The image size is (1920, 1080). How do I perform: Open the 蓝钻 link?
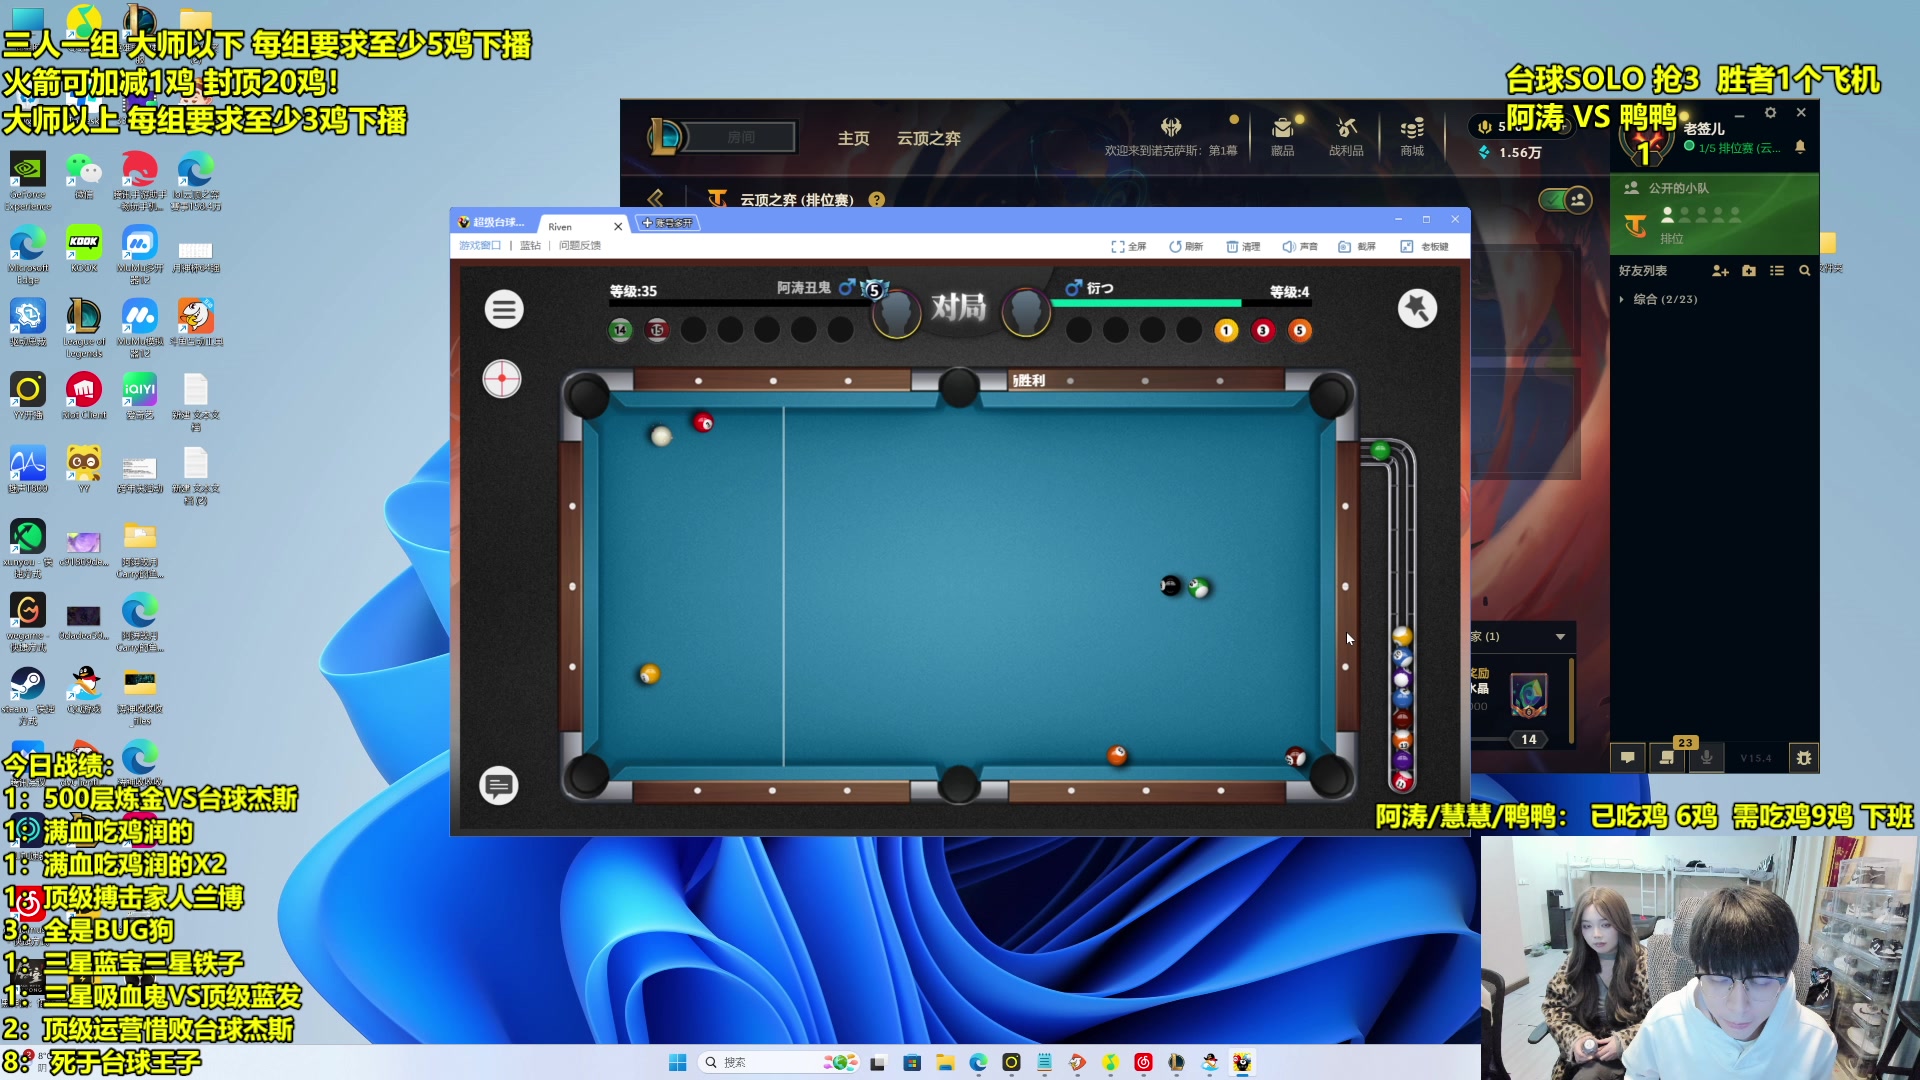tap(530, 245)
